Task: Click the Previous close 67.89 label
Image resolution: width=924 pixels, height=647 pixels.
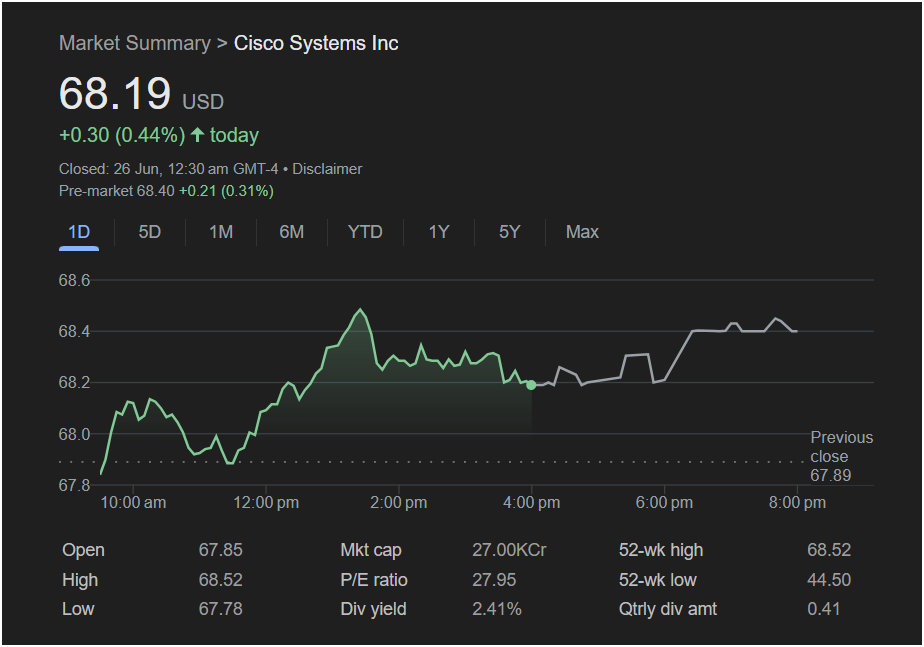Action: [x=842, y=456]
